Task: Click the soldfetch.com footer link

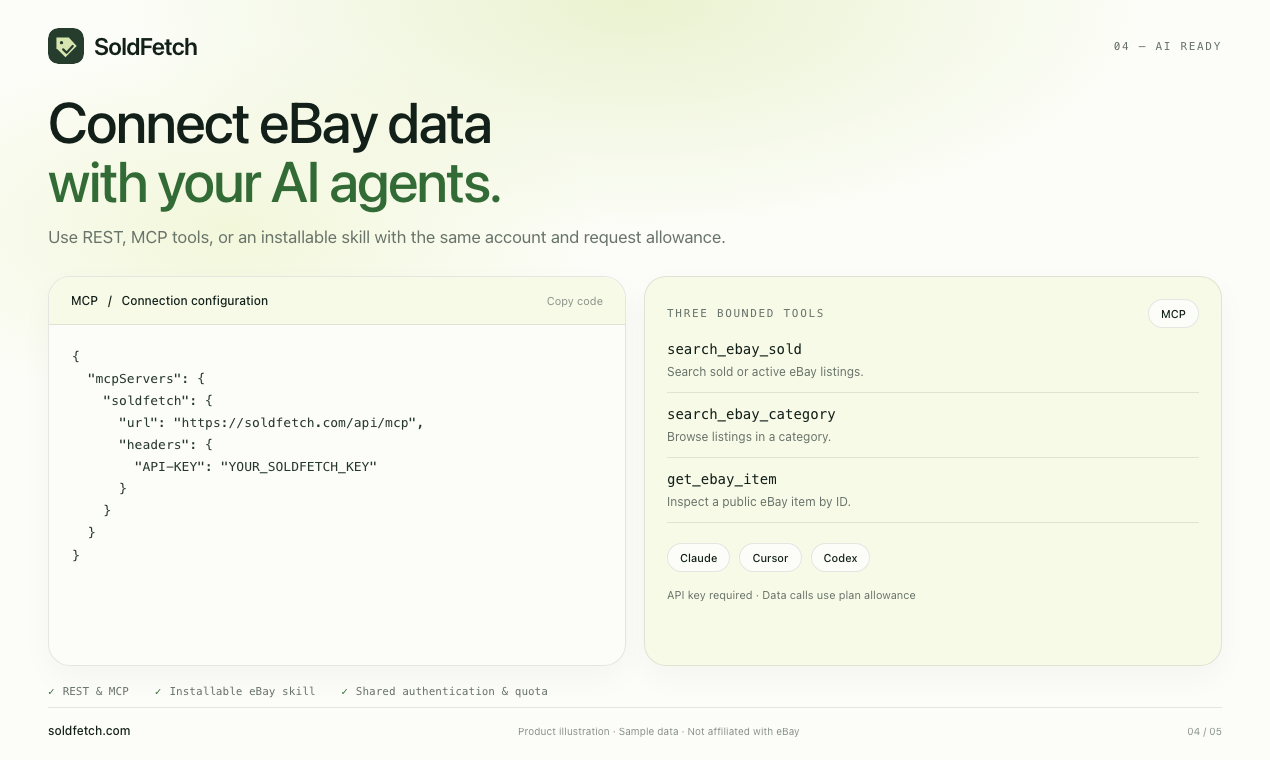Action: click(x=89, y=731)
